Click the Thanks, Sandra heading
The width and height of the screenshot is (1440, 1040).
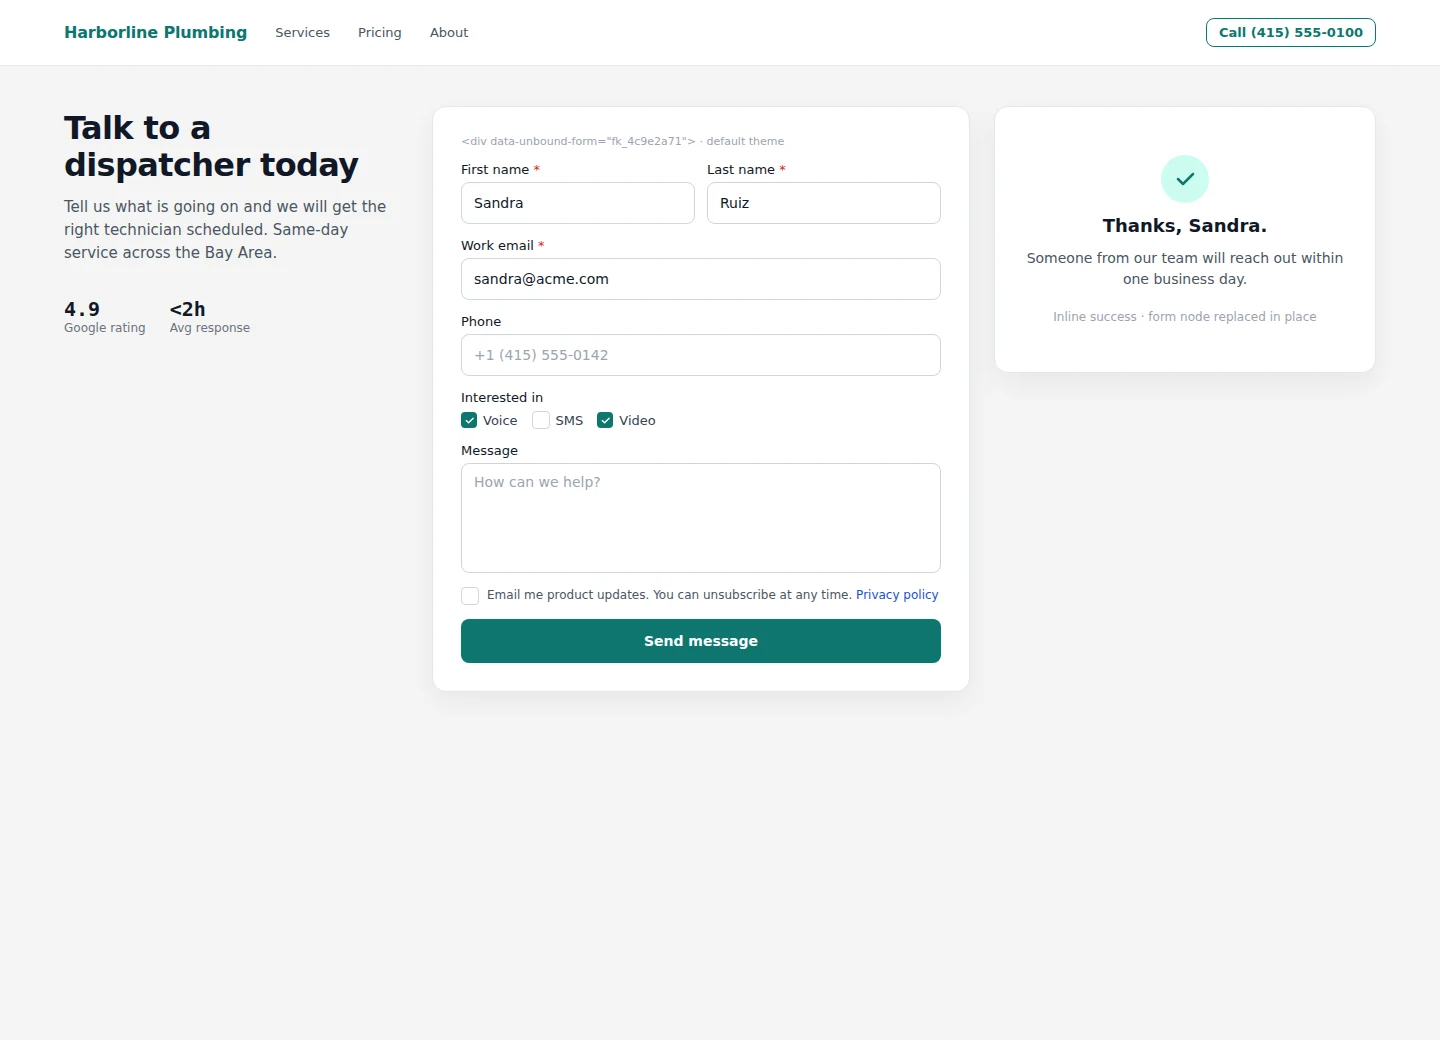(1185, 226)
